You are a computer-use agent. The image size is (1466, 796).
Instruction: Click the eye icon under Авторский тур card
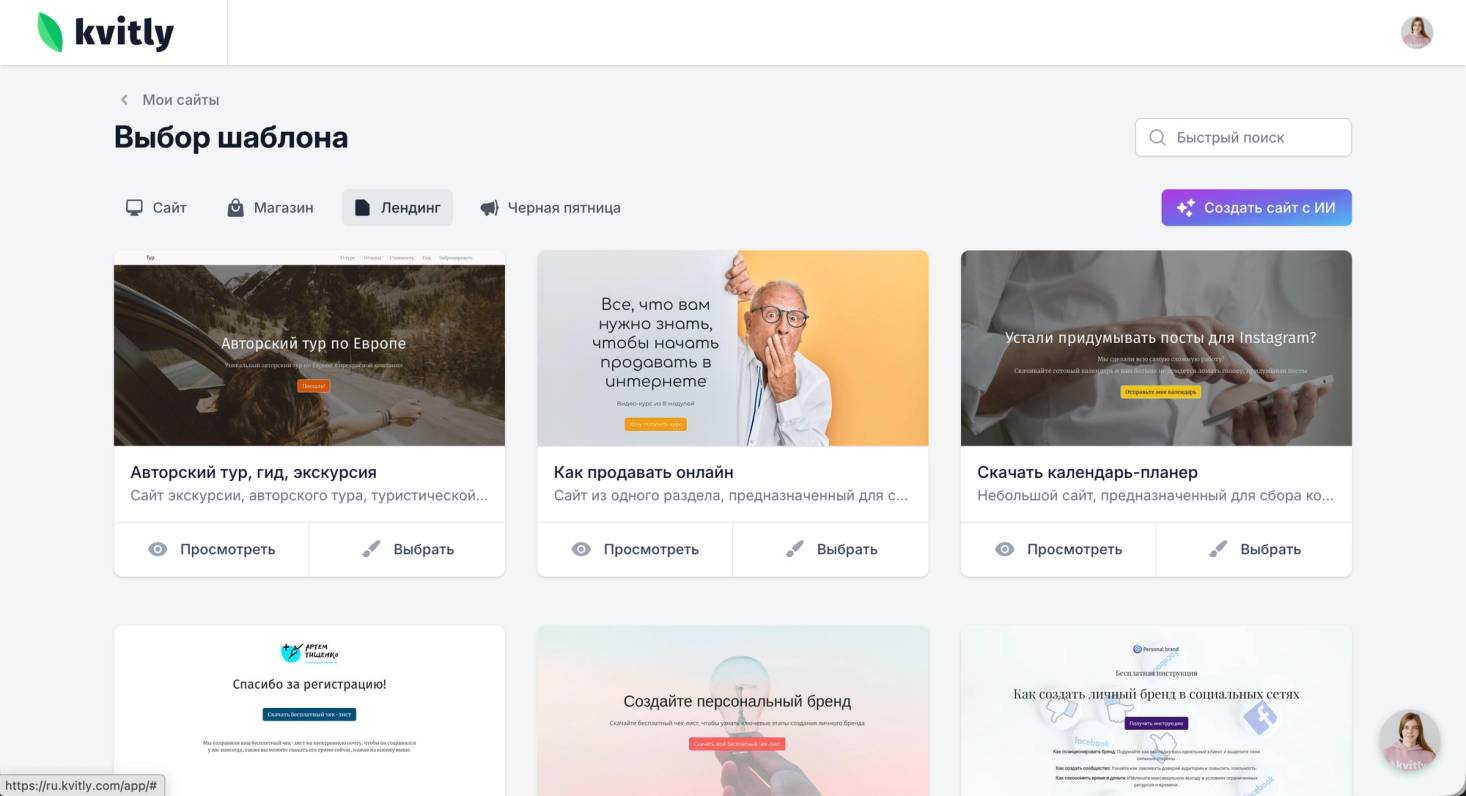[x=158, y=549]
